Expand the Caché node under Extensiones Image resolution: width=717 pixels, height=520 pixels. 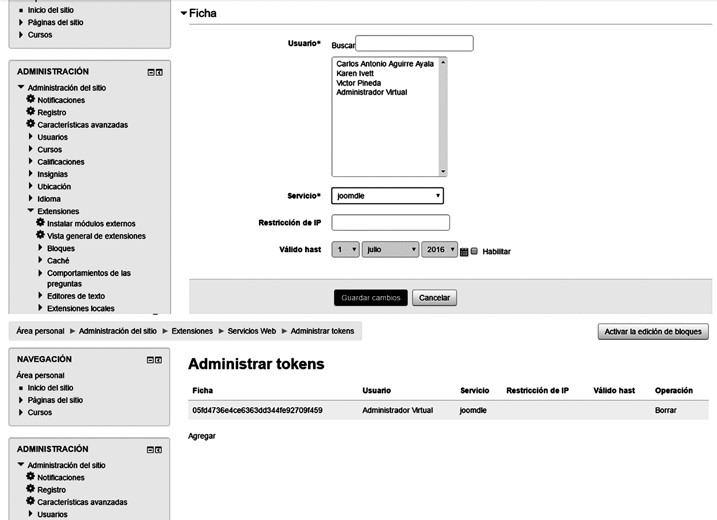click(x=40, y=260)
